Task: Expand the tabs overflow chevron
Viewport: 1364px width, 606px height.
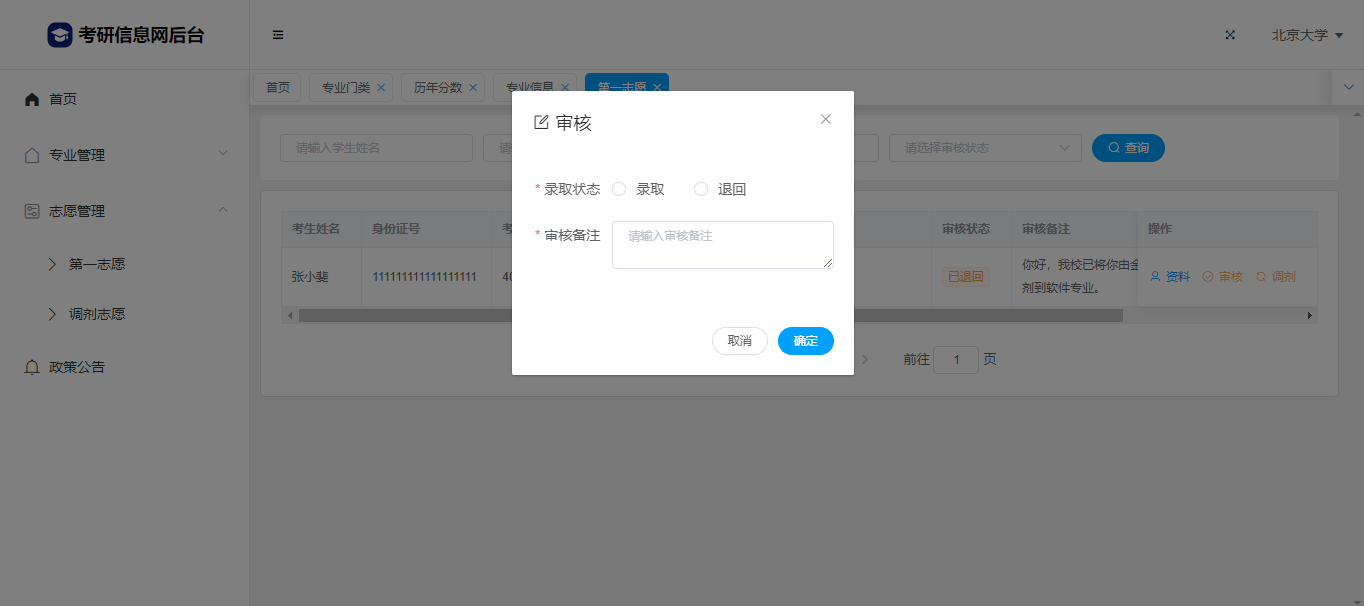Action: tap(1348, 88)
